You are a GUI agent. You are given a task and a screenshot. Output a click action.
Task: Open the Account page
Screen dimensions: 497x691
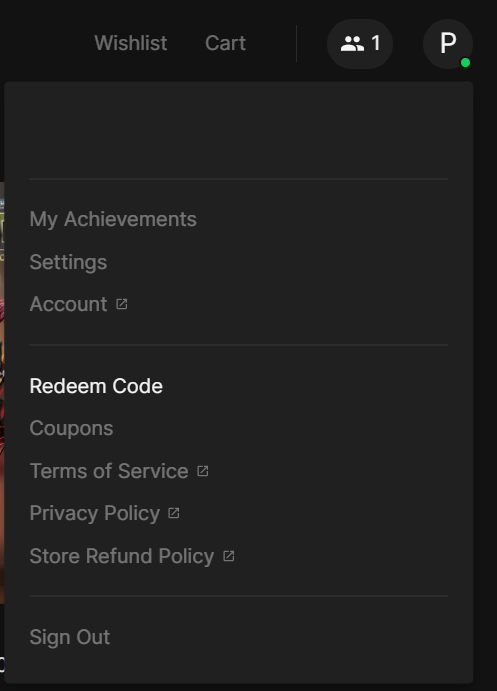(68, 304)
